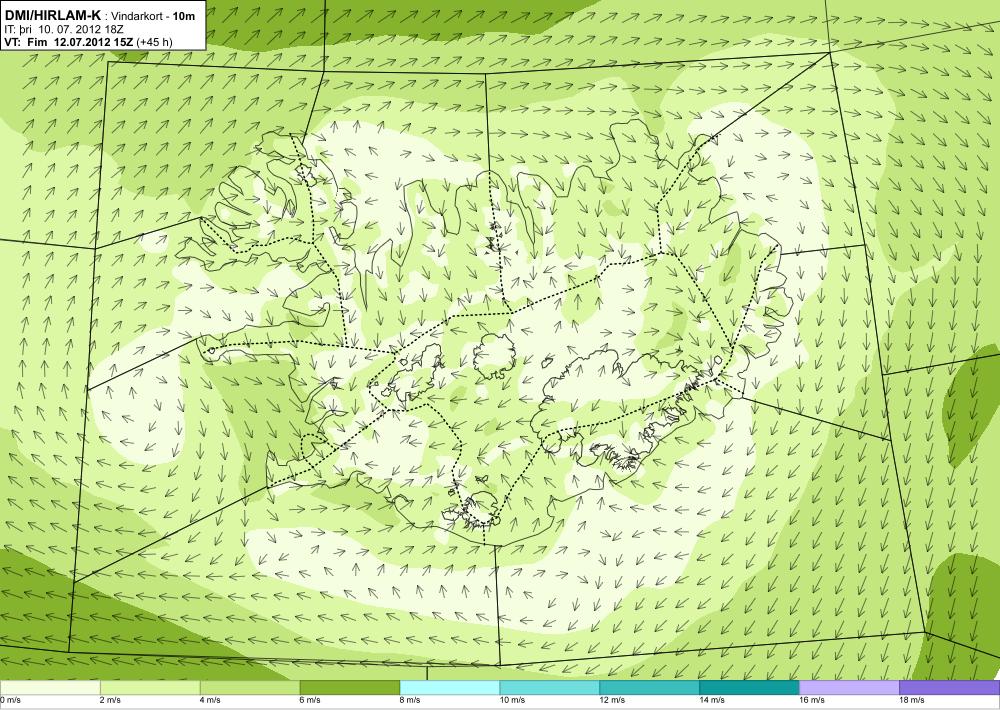Click the '6 m/s' legend label
This screenshot has height=710, width=1000.
[311, 700]
